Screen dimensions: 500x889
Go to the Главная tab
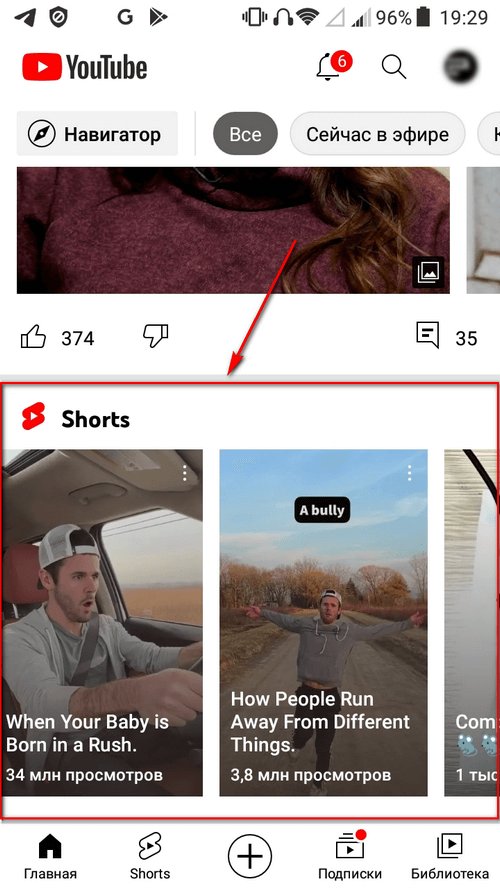[50, 856]
